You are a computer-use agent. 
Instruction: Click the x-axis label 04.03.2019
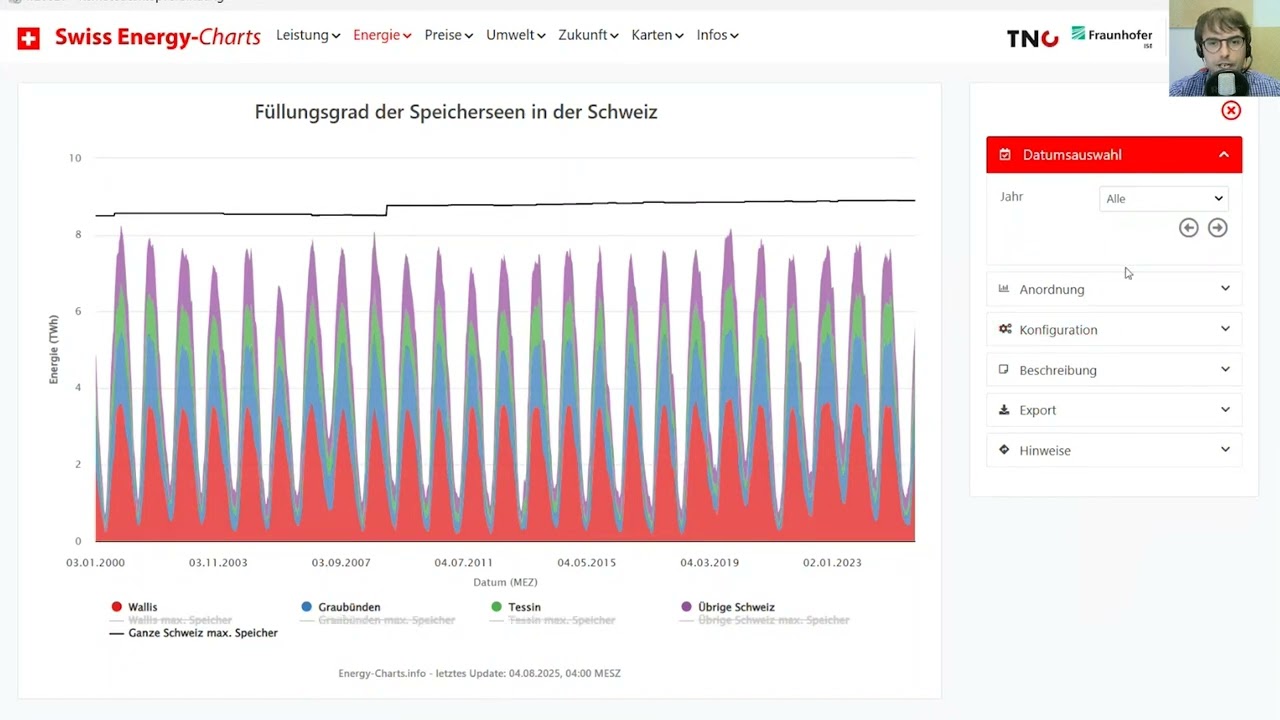point(709,563)
